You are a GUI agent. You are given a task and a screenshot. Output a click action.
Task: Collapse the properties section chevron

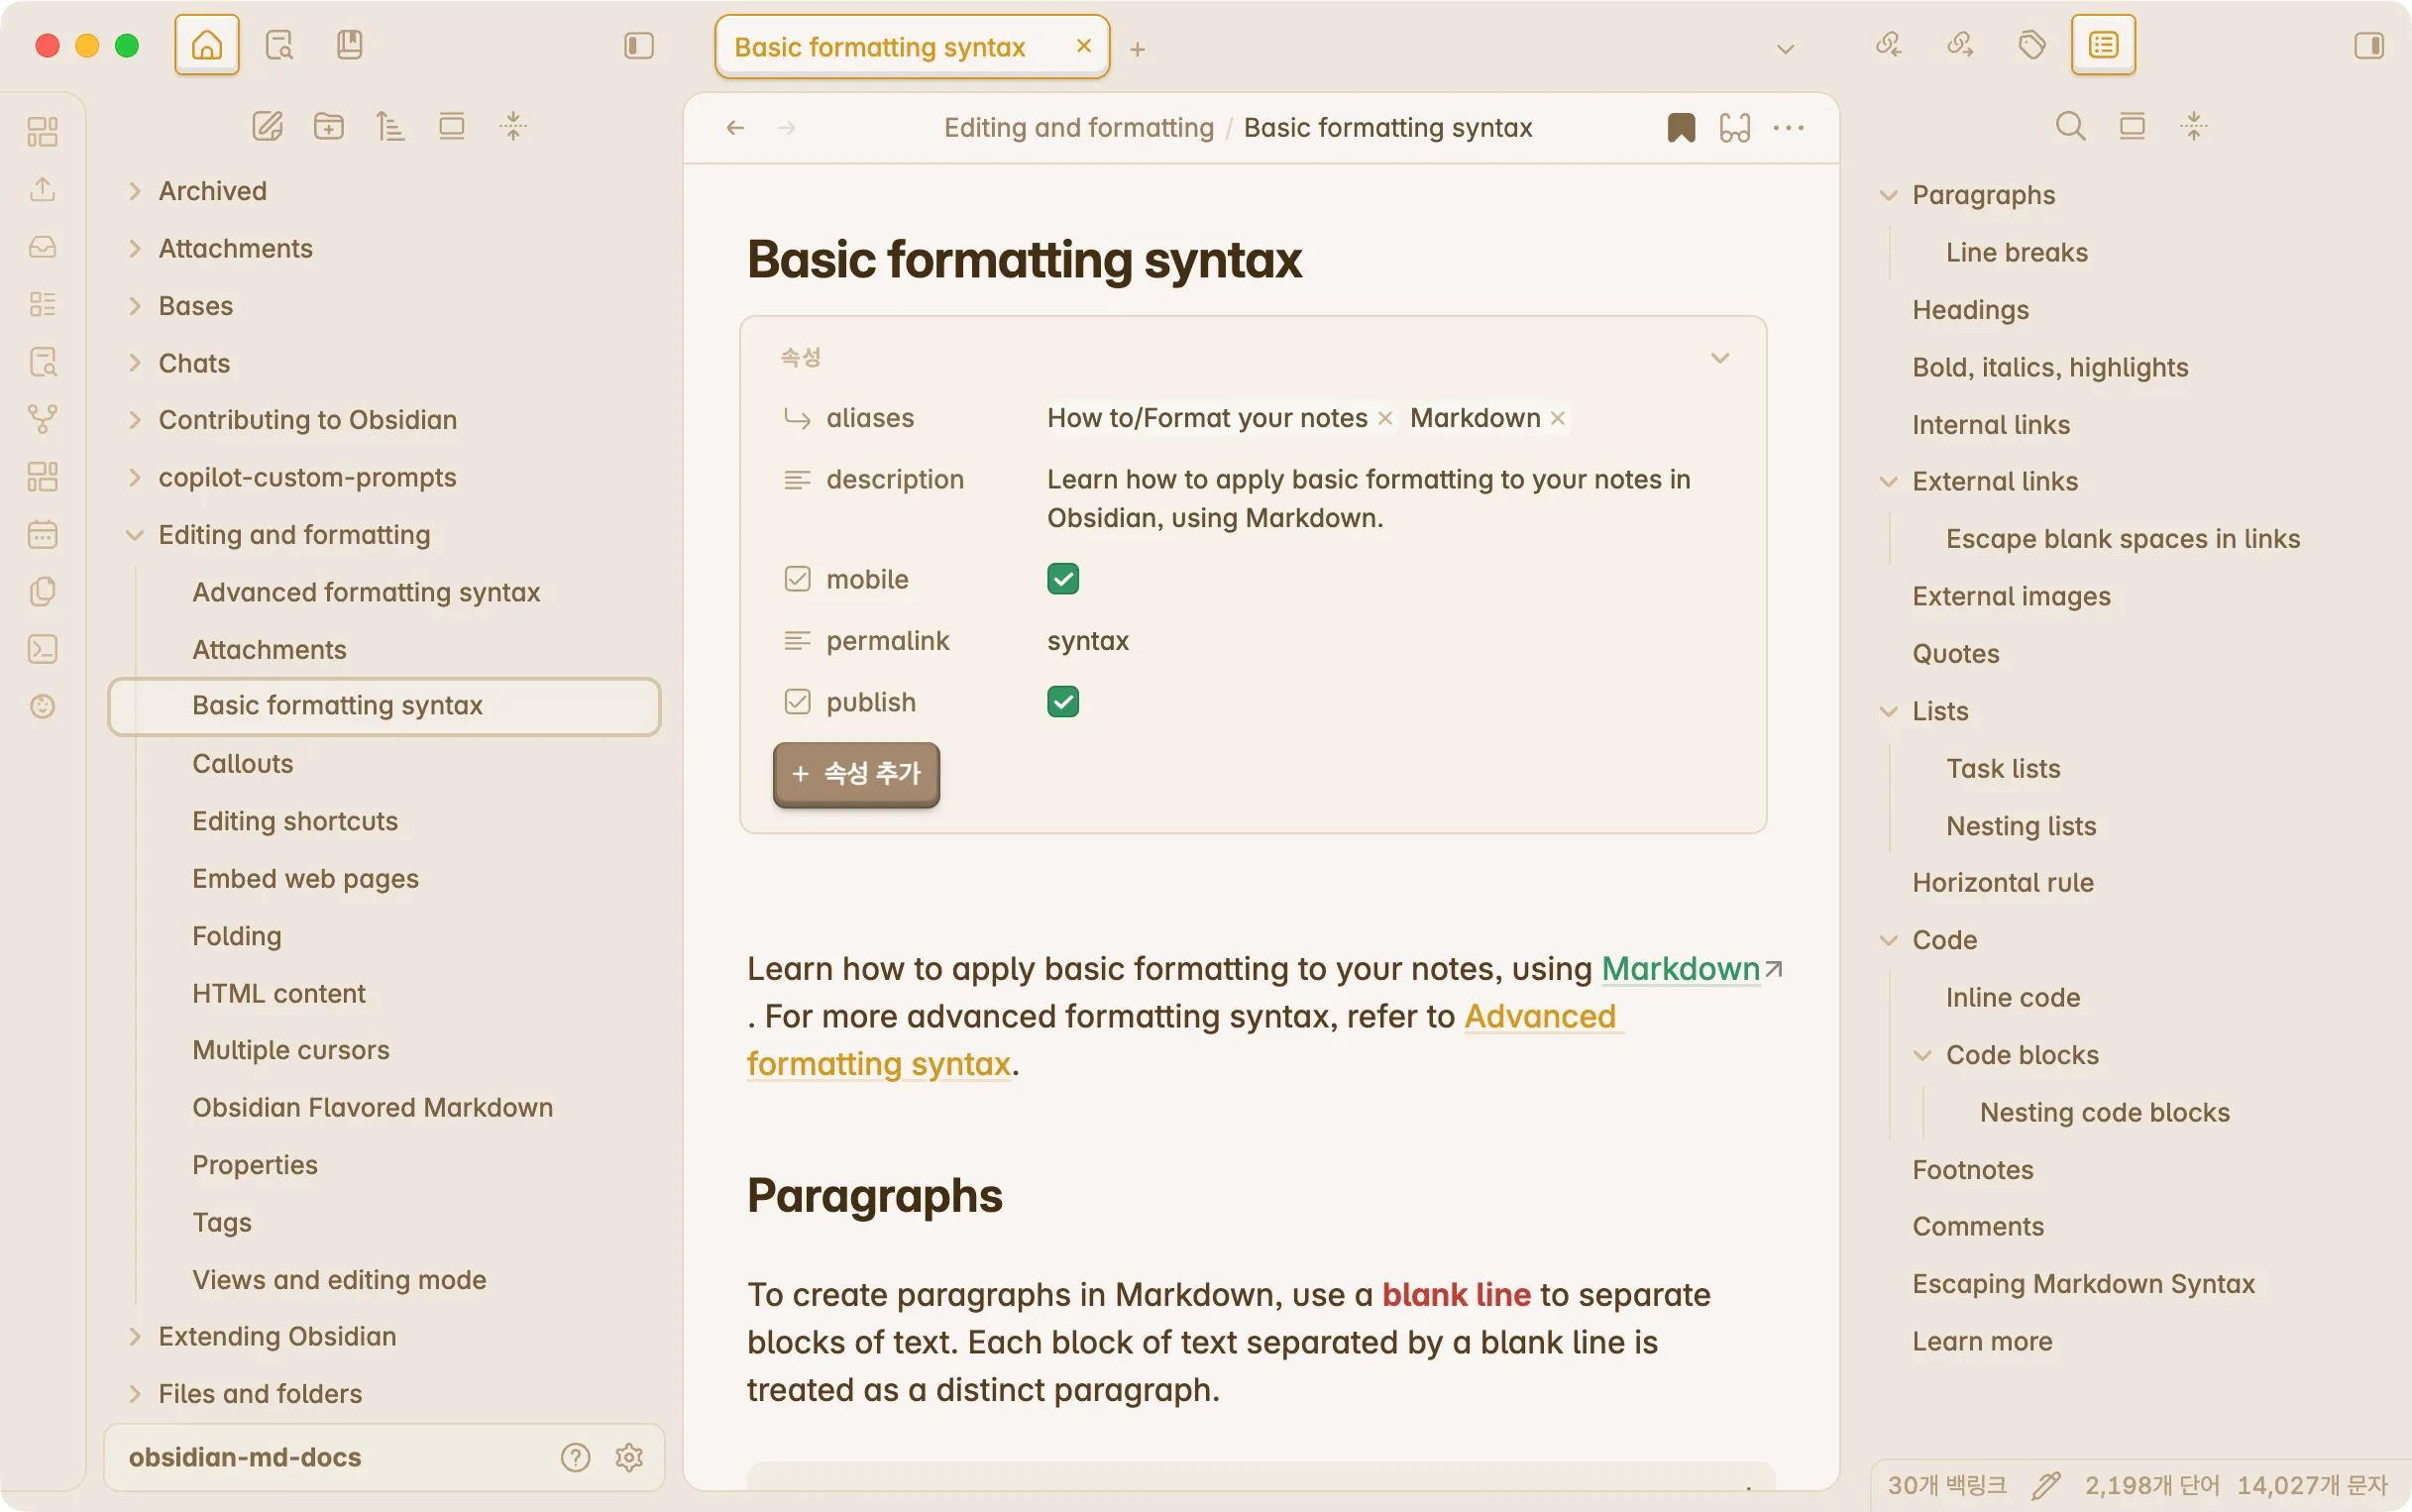click(1719, 358)
